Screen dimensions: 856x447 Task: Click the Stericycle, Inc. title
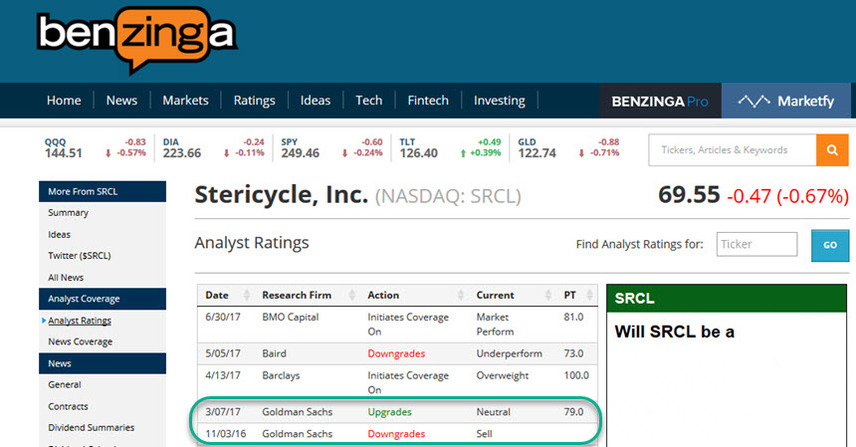[282, 195]
